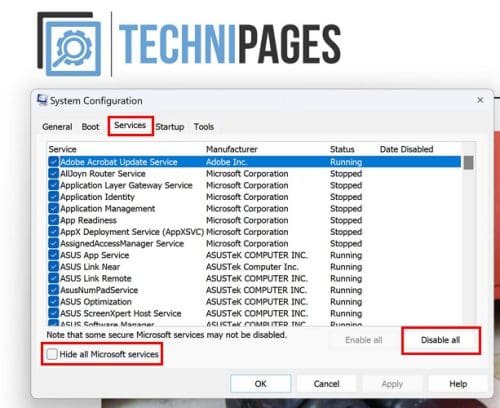
Task: Toggle ASUS App Service checkbox
Action: (x=53, y=255)
